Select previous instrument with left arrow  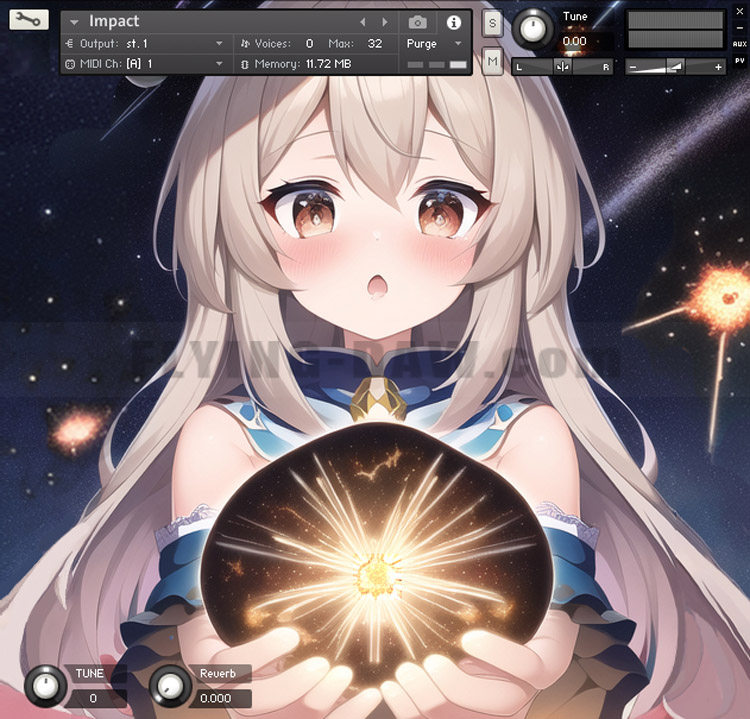363,22
